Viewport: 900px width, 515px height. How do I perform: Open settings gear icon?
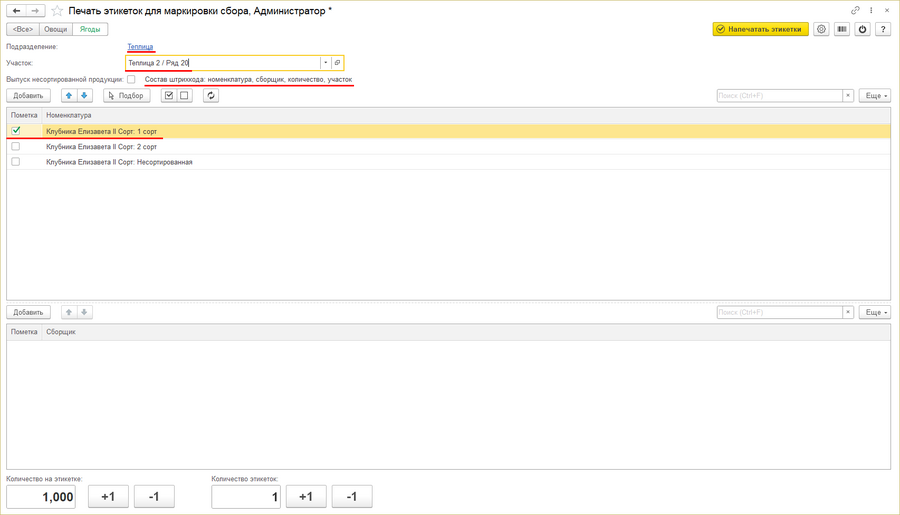[821, 29]
